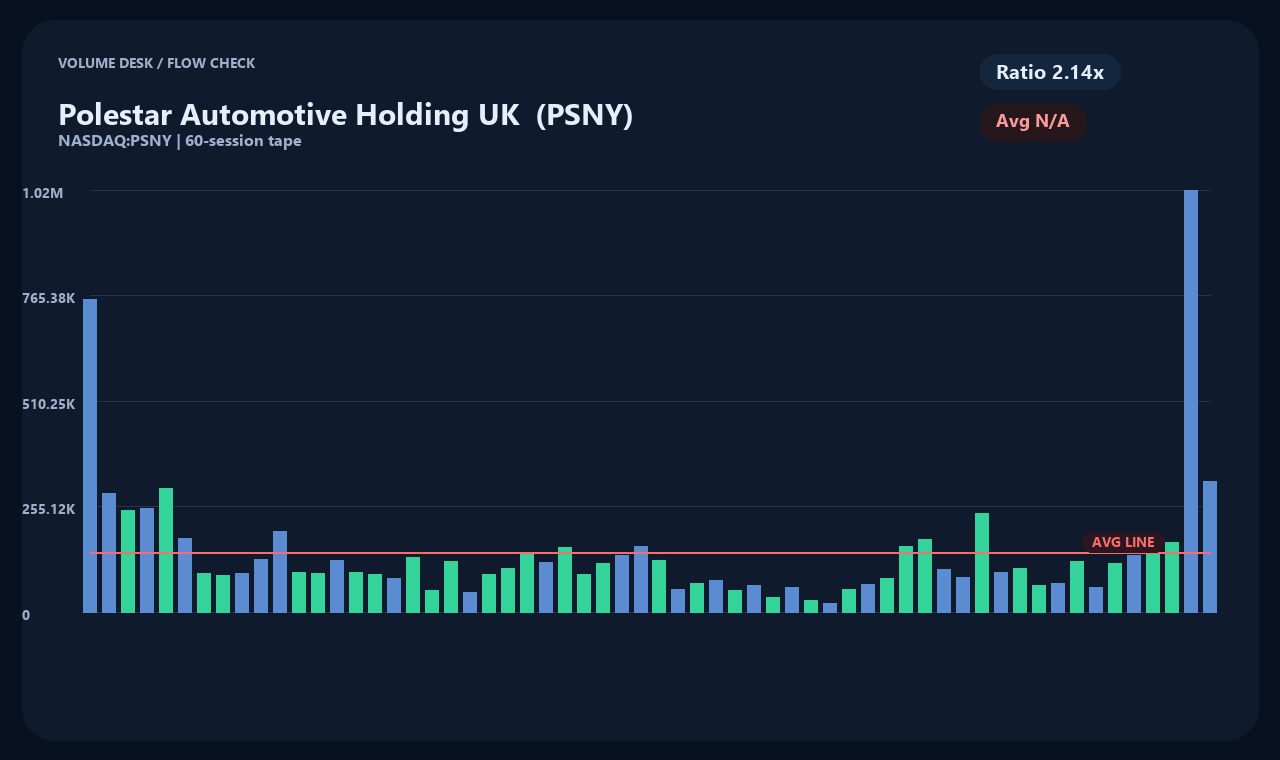
Task: Click the Avg N/A badge
Action: (x=1033, y=122)
